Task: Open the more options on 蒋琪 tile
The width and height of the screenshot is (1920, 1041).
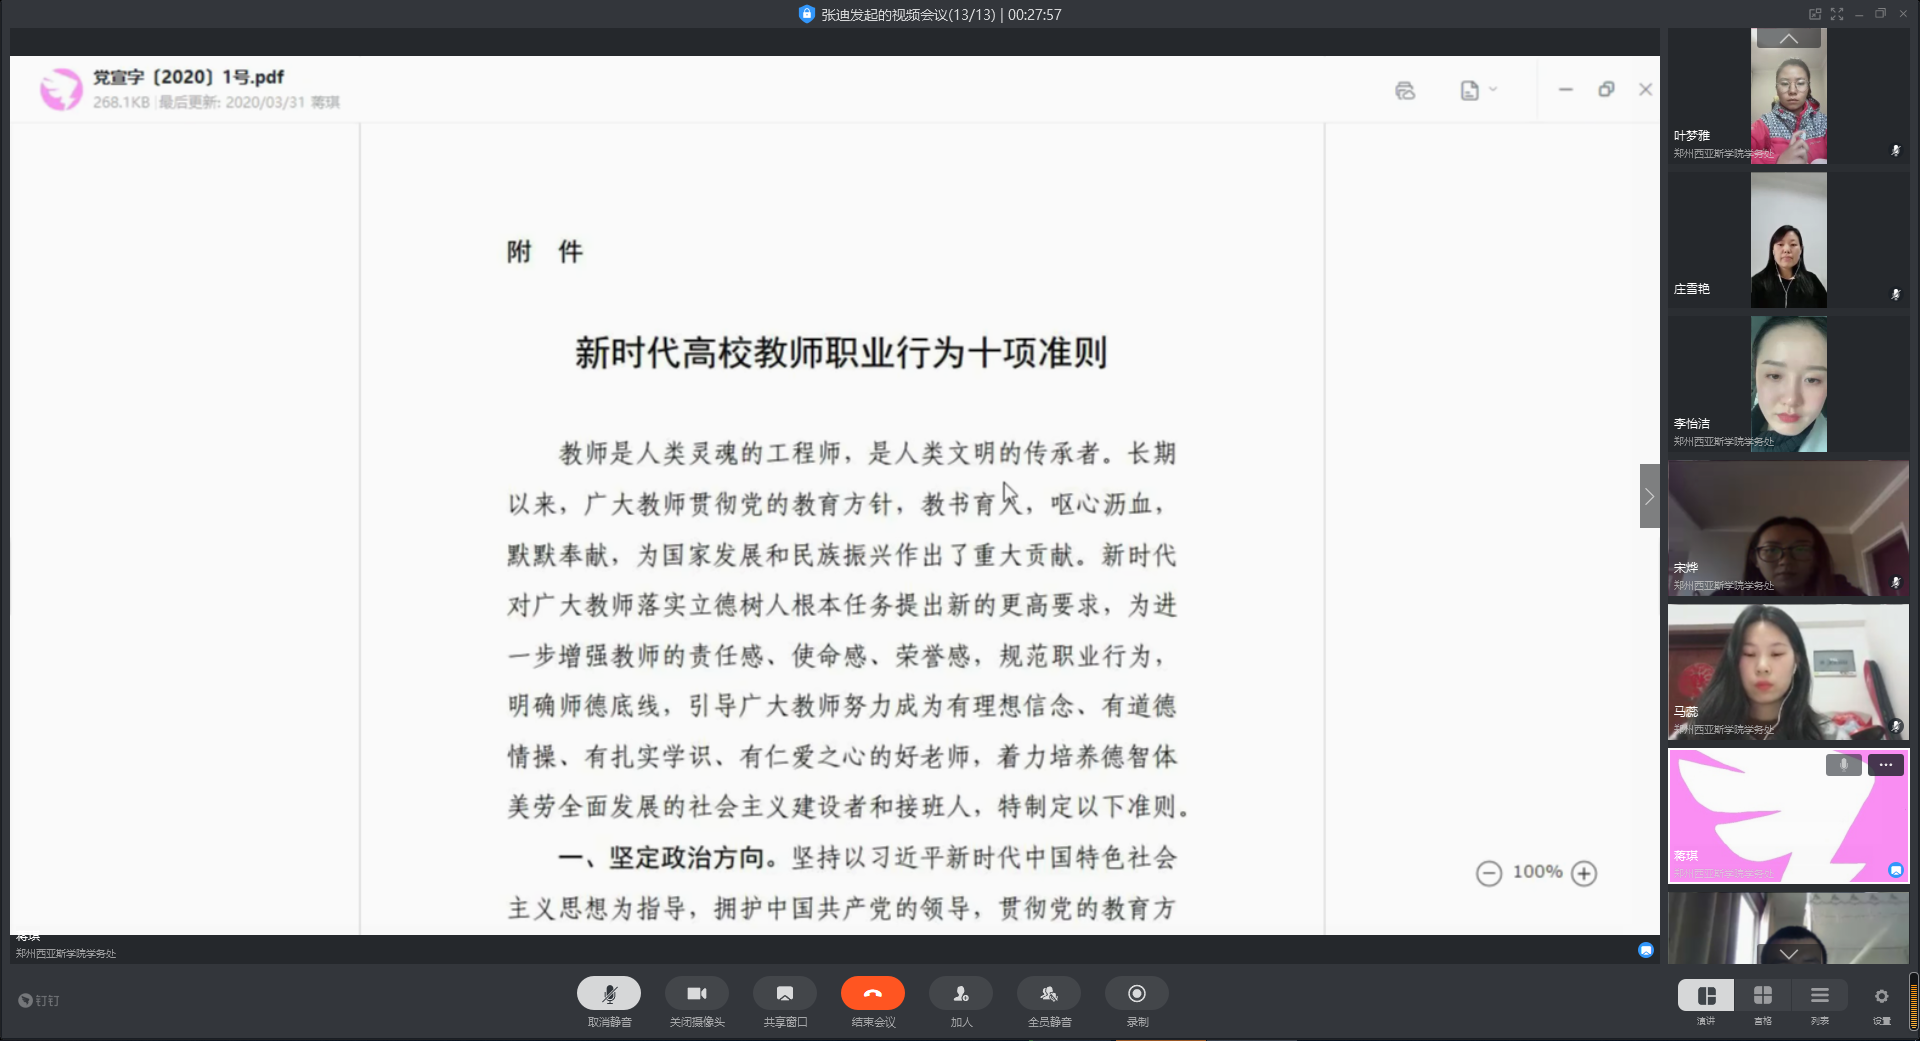Action: [1885, 765]
